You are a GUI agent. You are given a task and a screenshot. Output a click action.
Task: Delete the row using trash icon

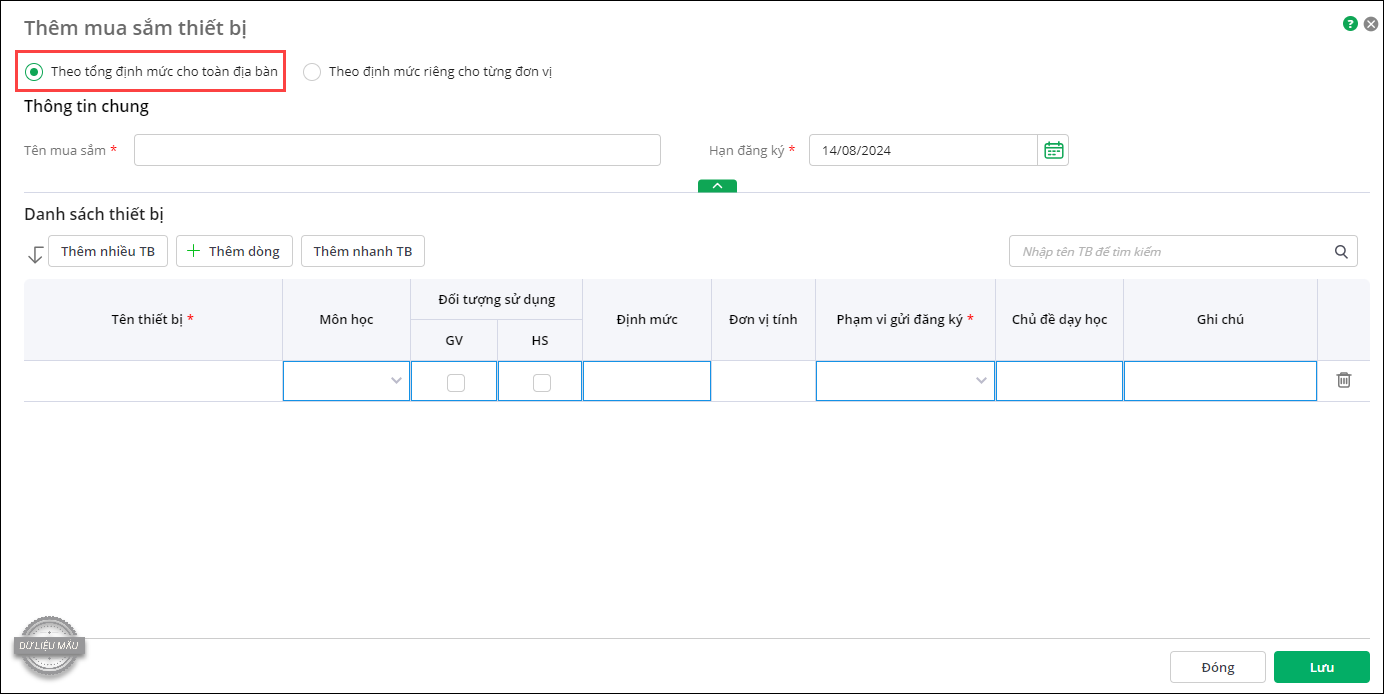pos(1344,380)
